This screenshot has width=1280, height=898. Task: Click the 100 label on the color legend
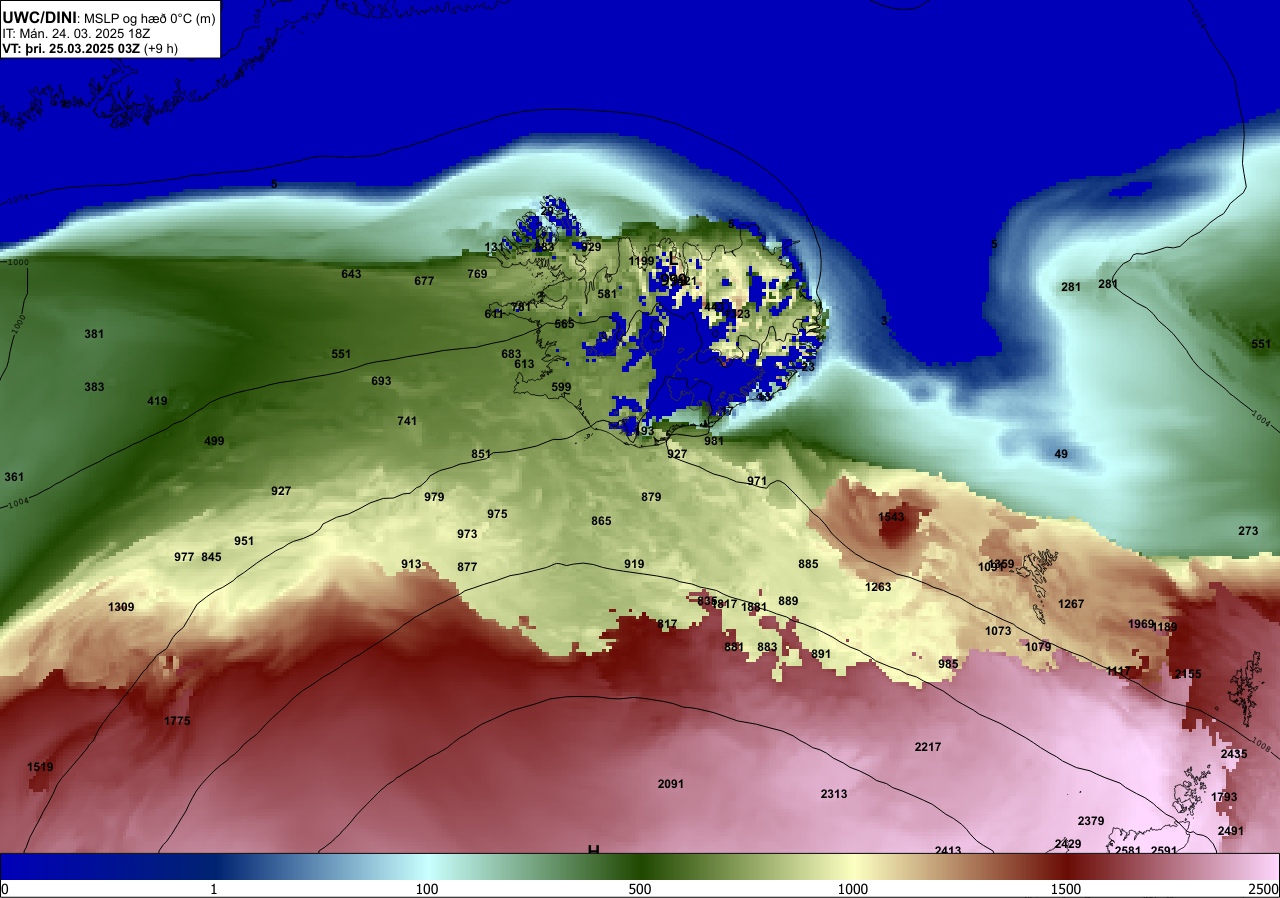point(427,889)
